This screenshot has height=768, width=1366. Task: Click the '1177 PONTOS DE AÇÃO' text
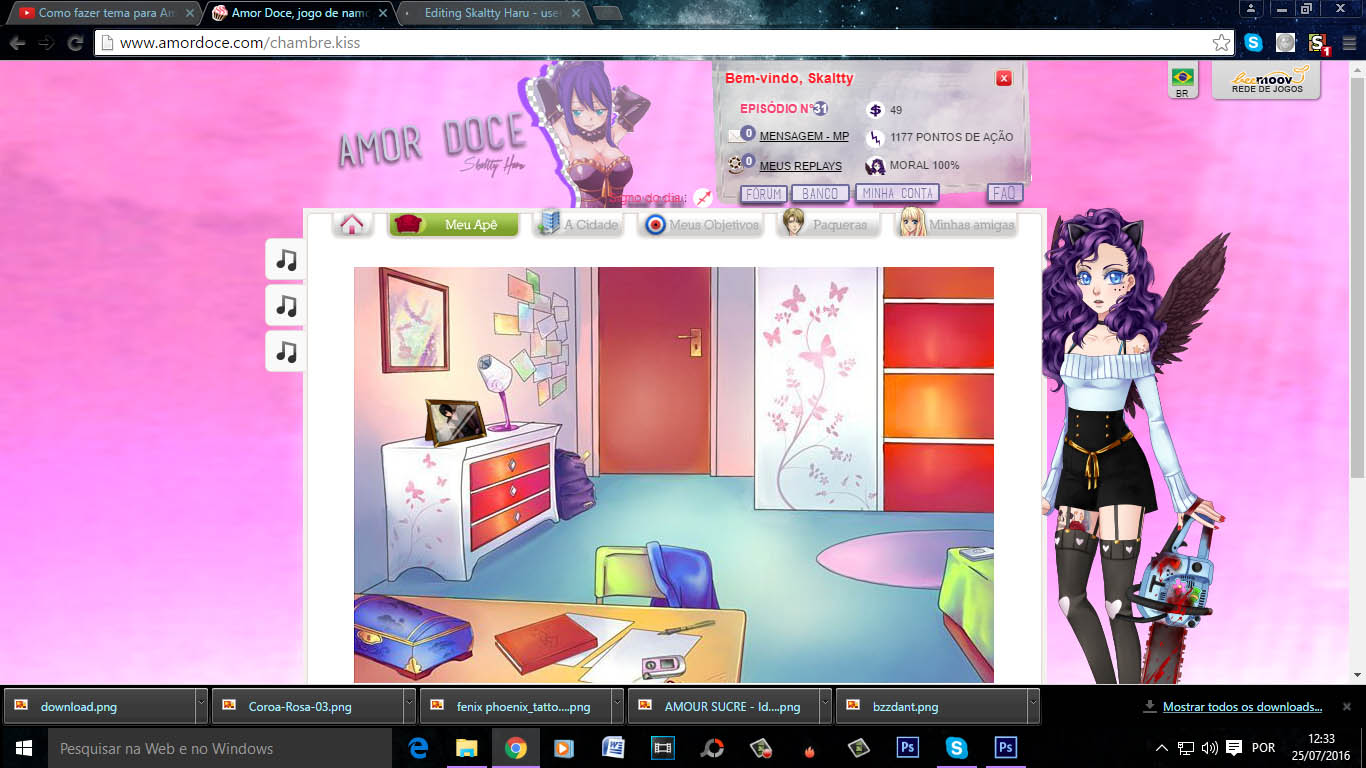[x=952, y=137]
